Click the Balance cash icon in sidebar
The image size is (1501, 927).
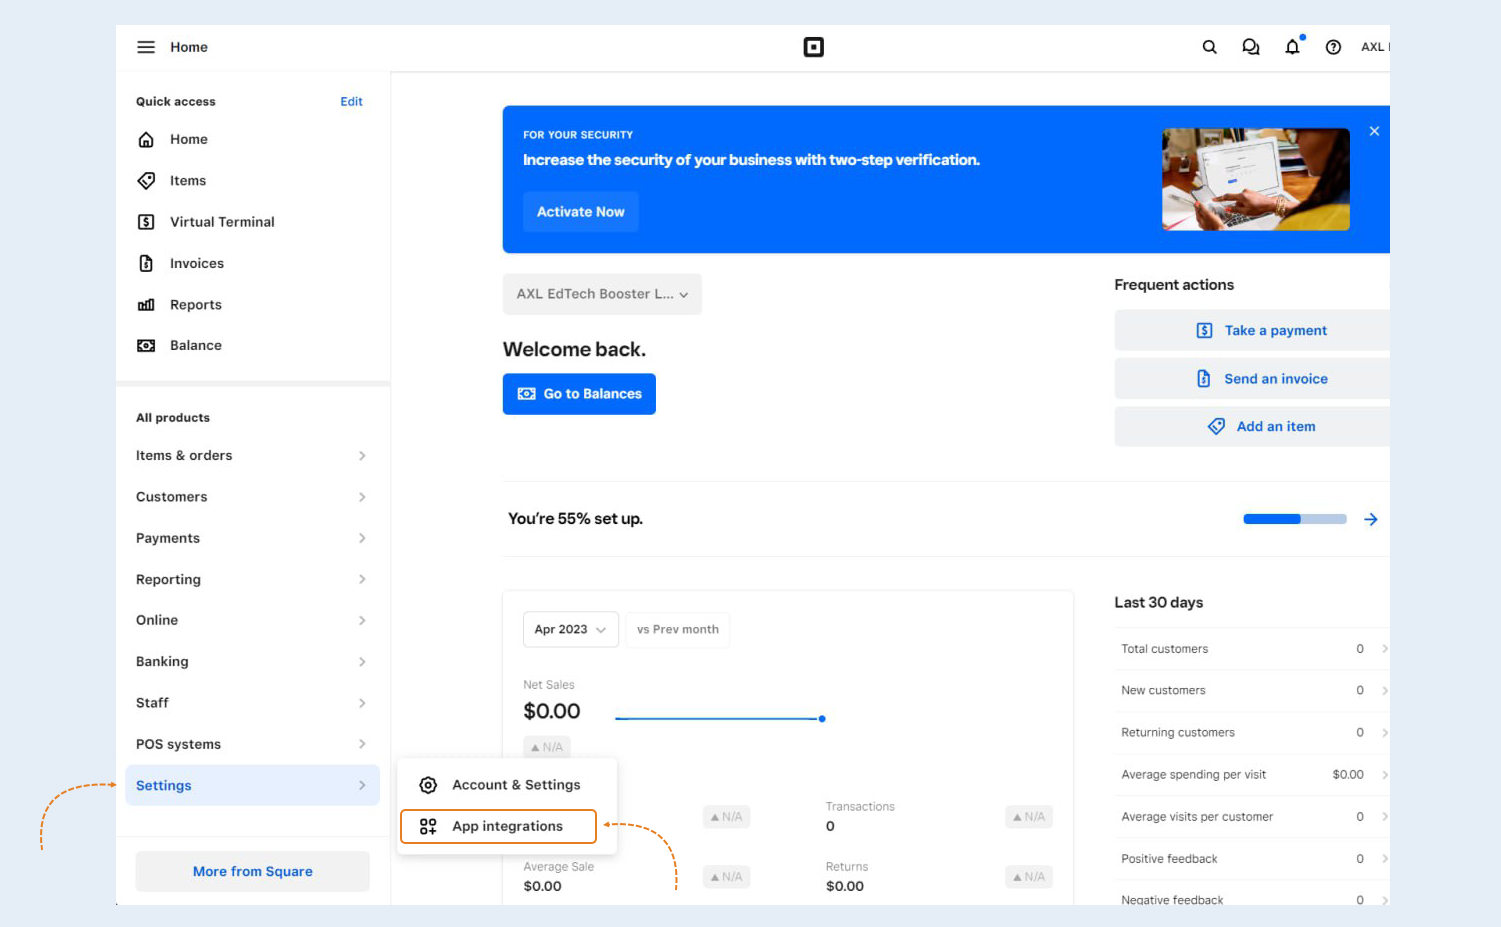(146, 346)
